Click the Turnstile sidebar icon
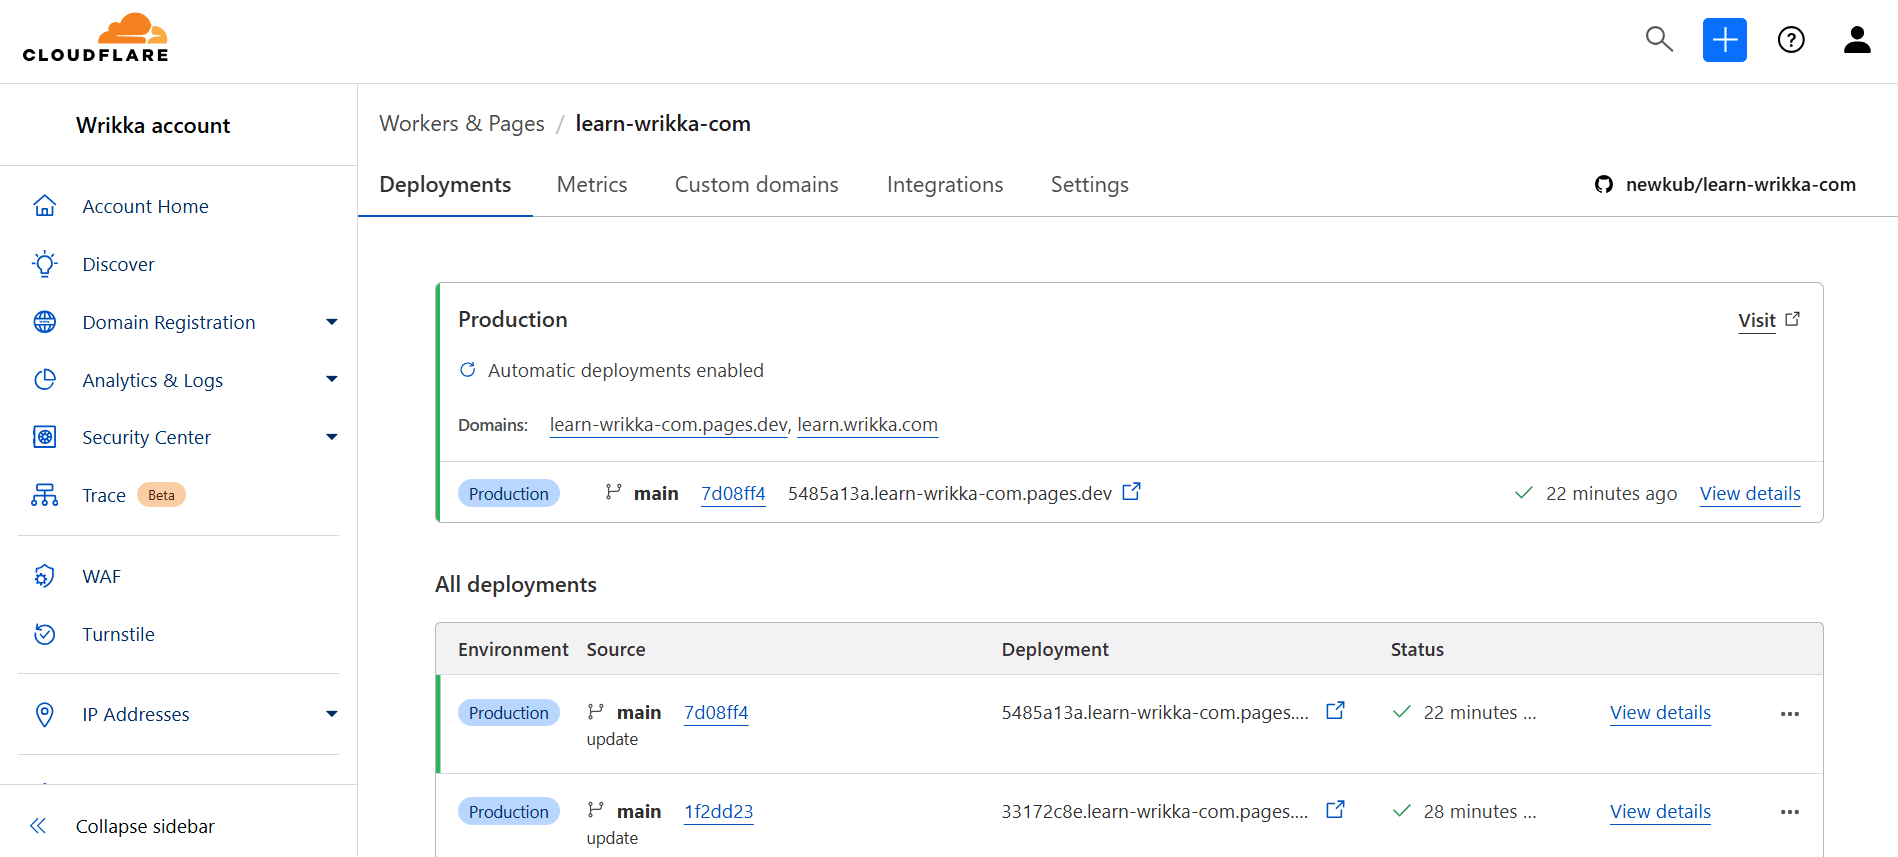The image size is (1898, 857). [45, 634]
